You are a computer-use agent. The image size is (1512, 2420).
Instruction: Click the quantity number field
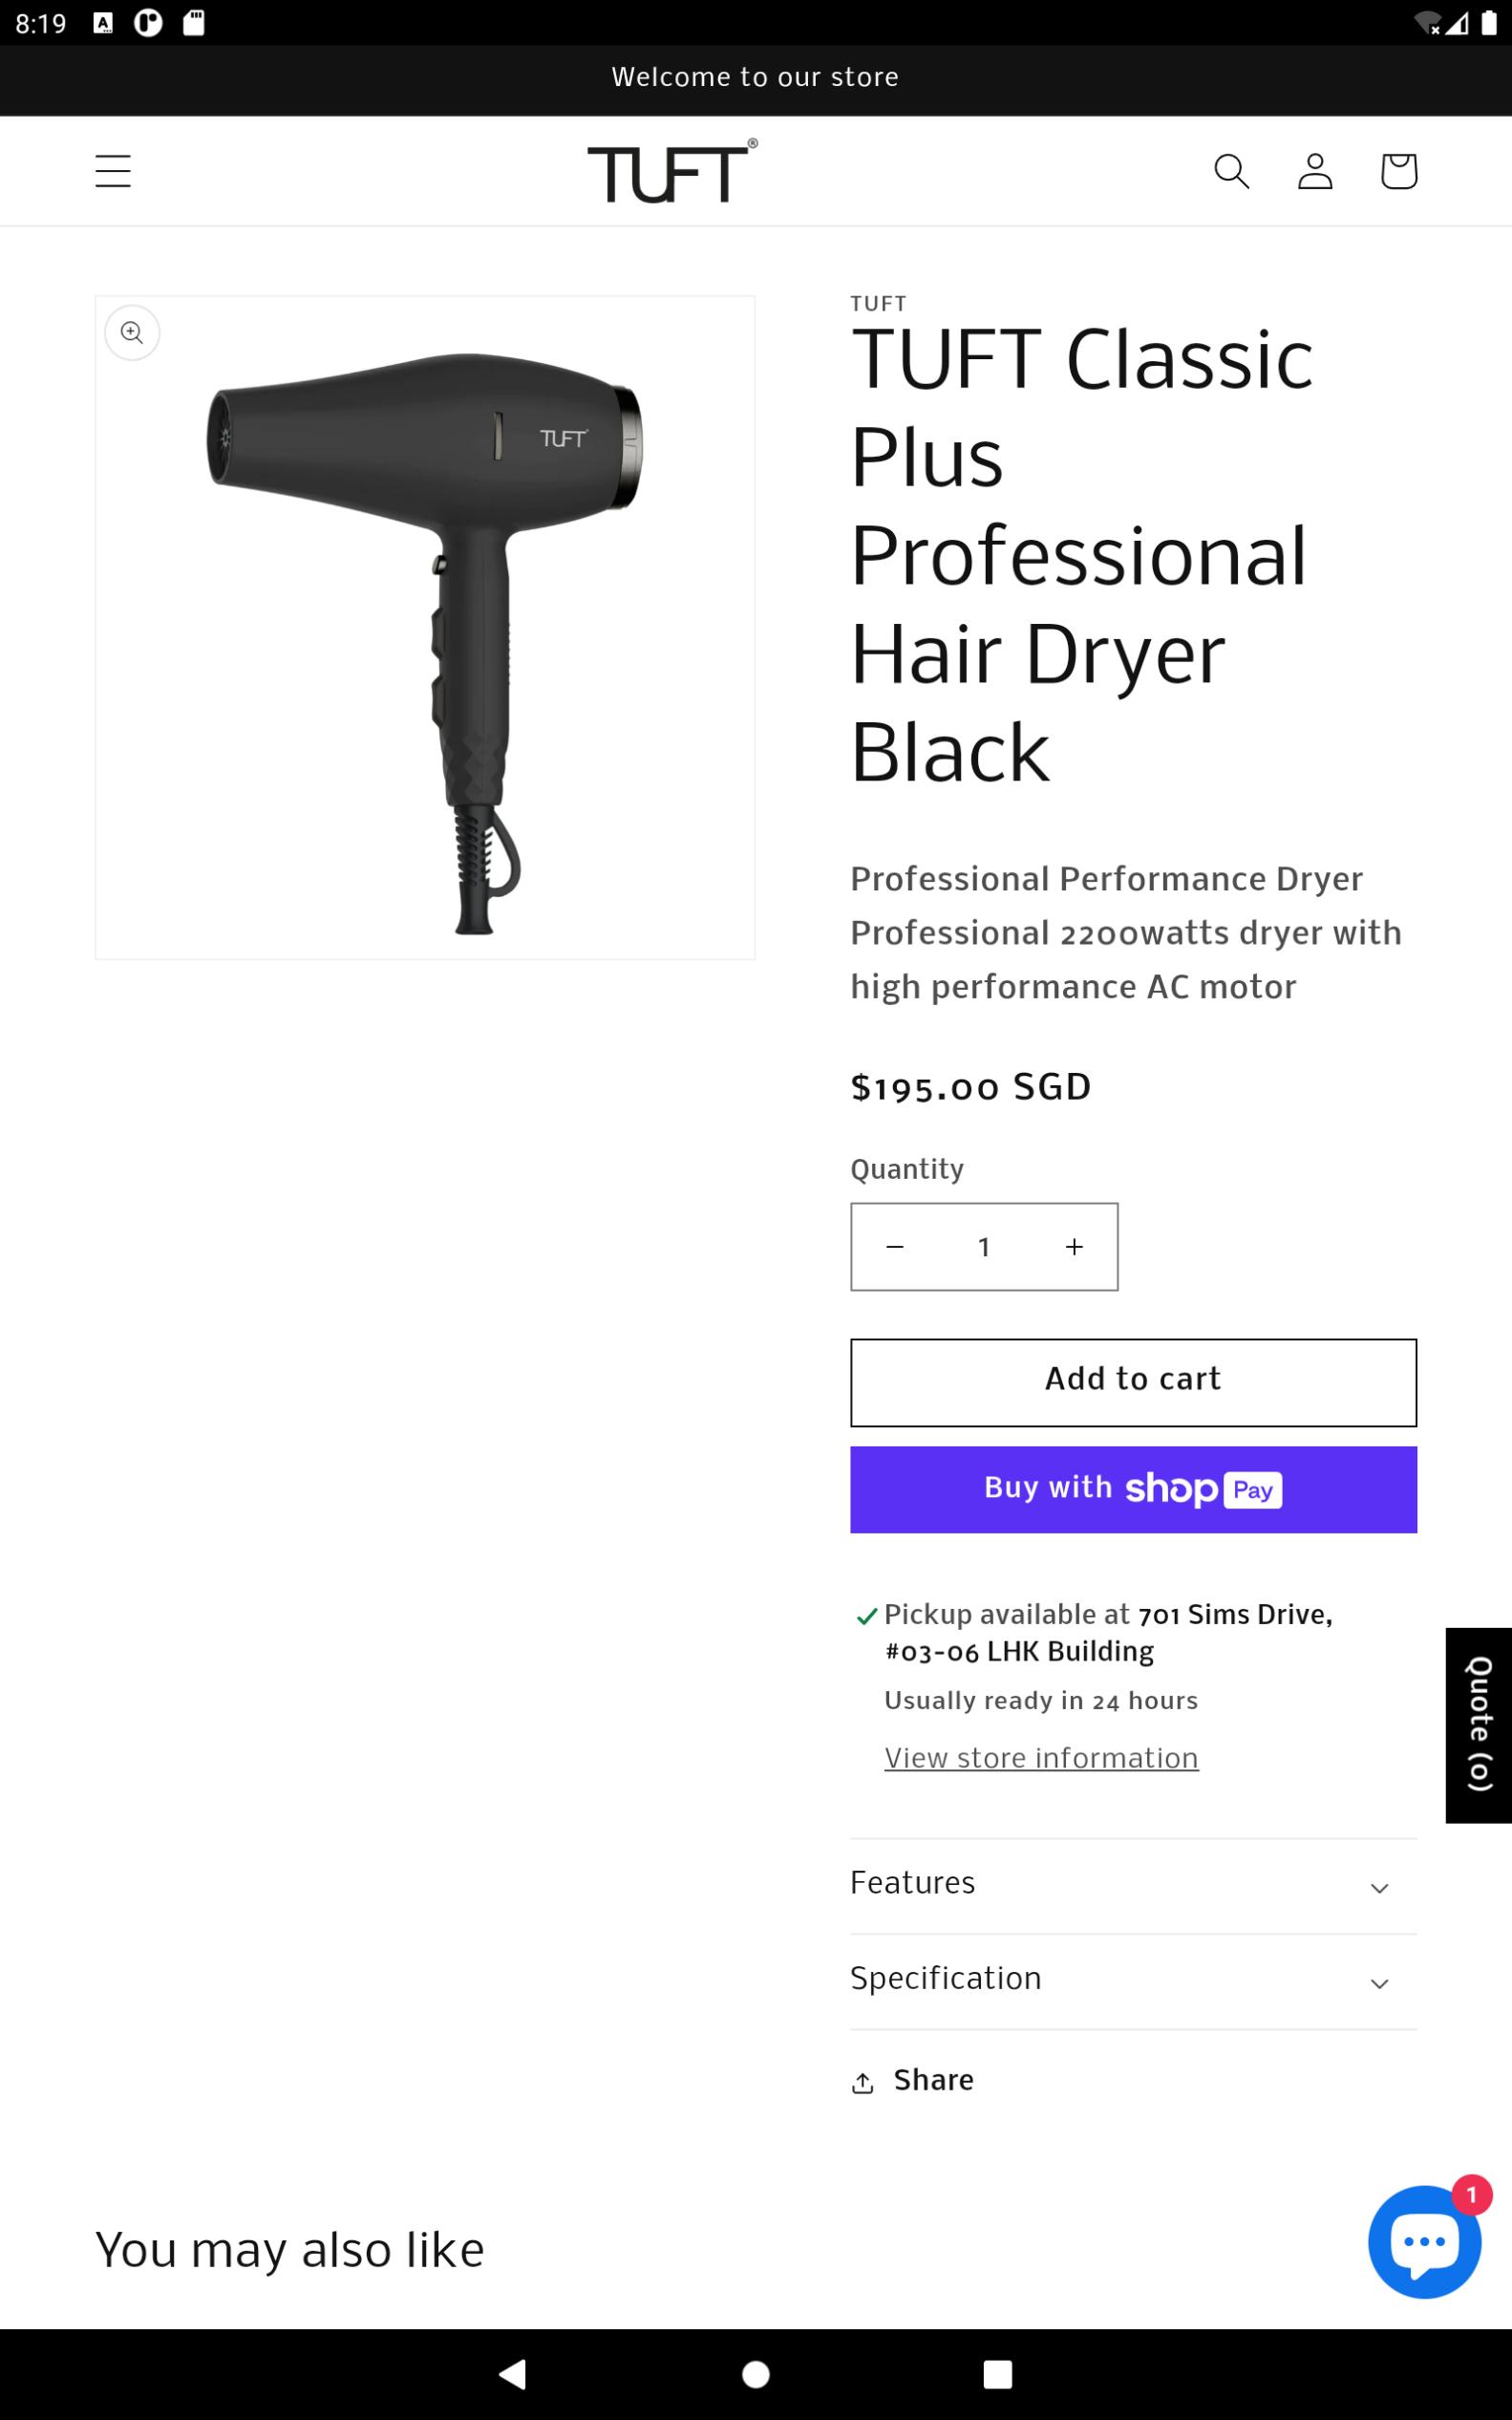point(984,1247)
